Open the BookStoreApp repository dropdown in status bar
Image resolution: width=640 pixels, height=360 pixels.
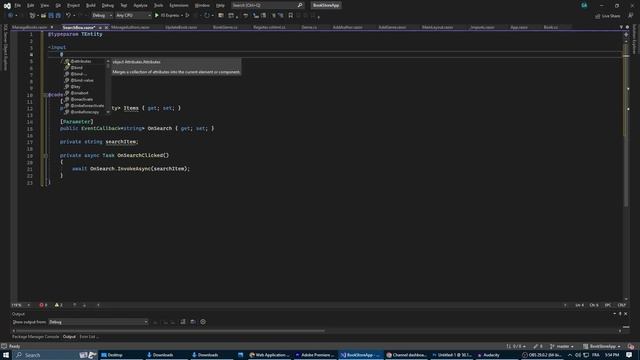602,346
